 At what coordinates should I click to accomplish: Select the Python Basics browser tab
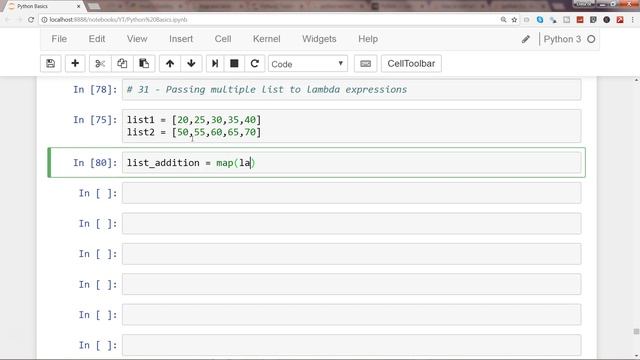click(x=43, y=6)
